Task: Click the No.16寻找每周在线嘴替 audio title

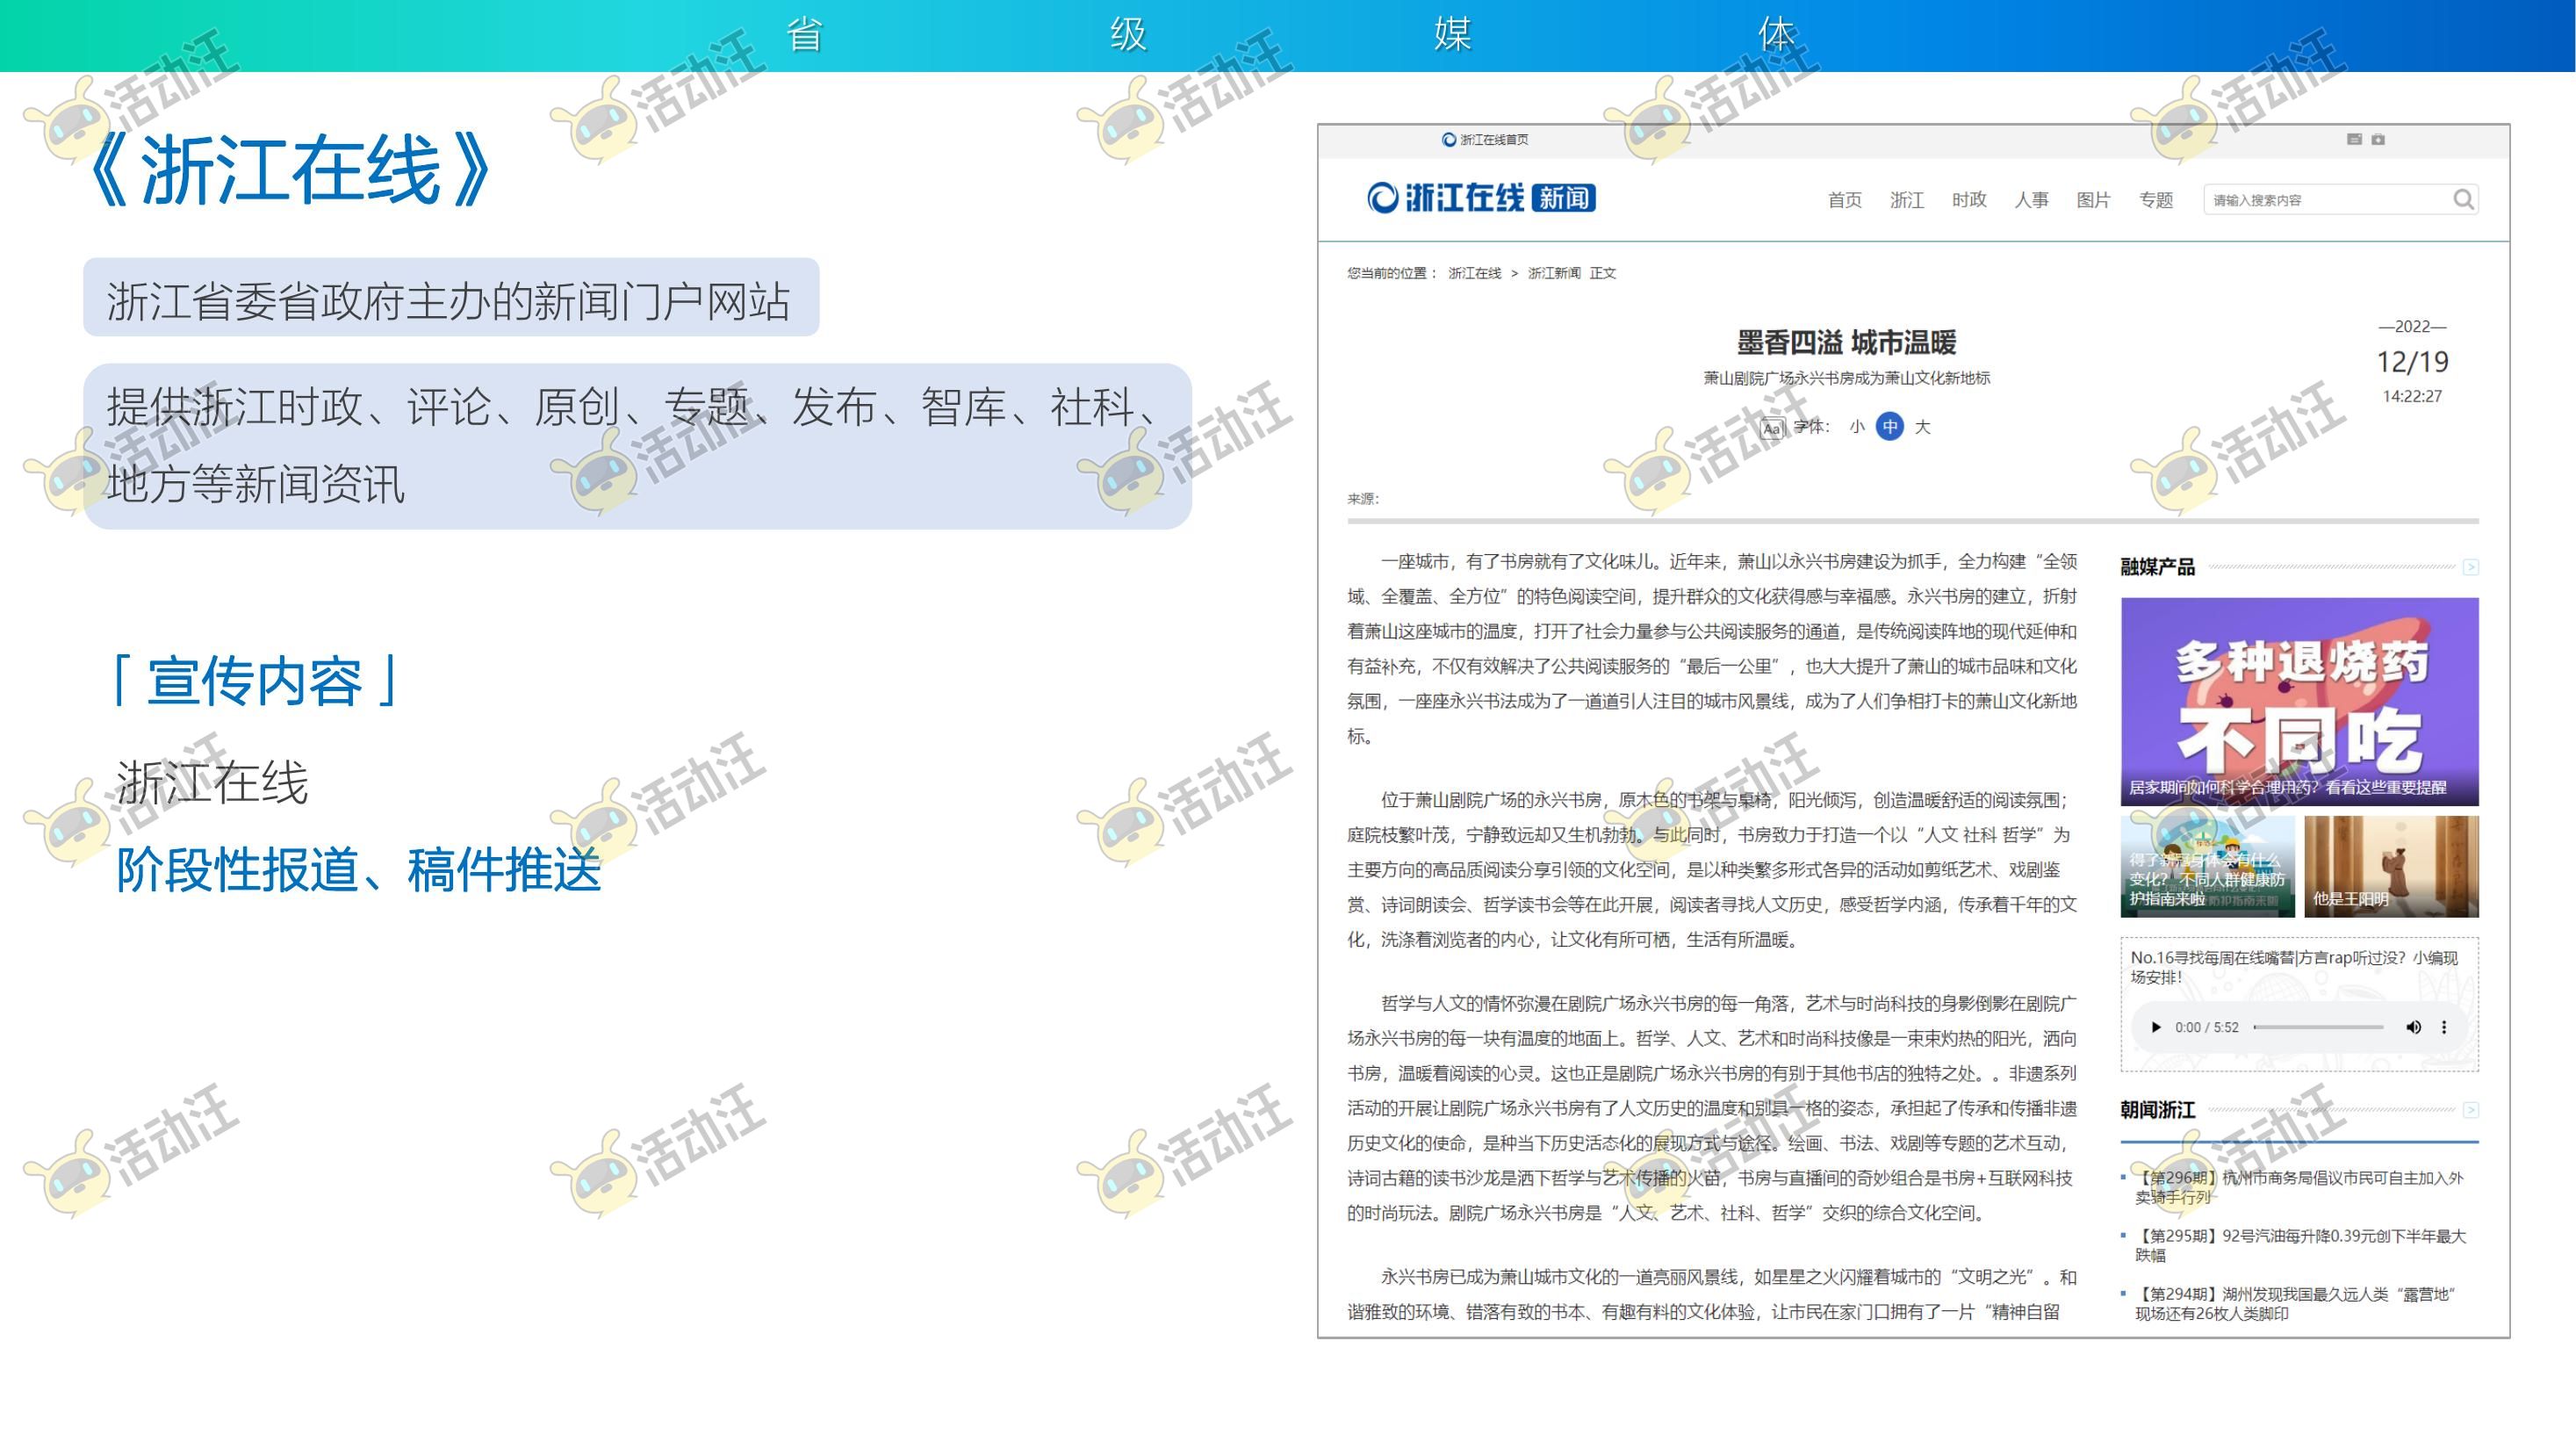Action: [2293, 967]
